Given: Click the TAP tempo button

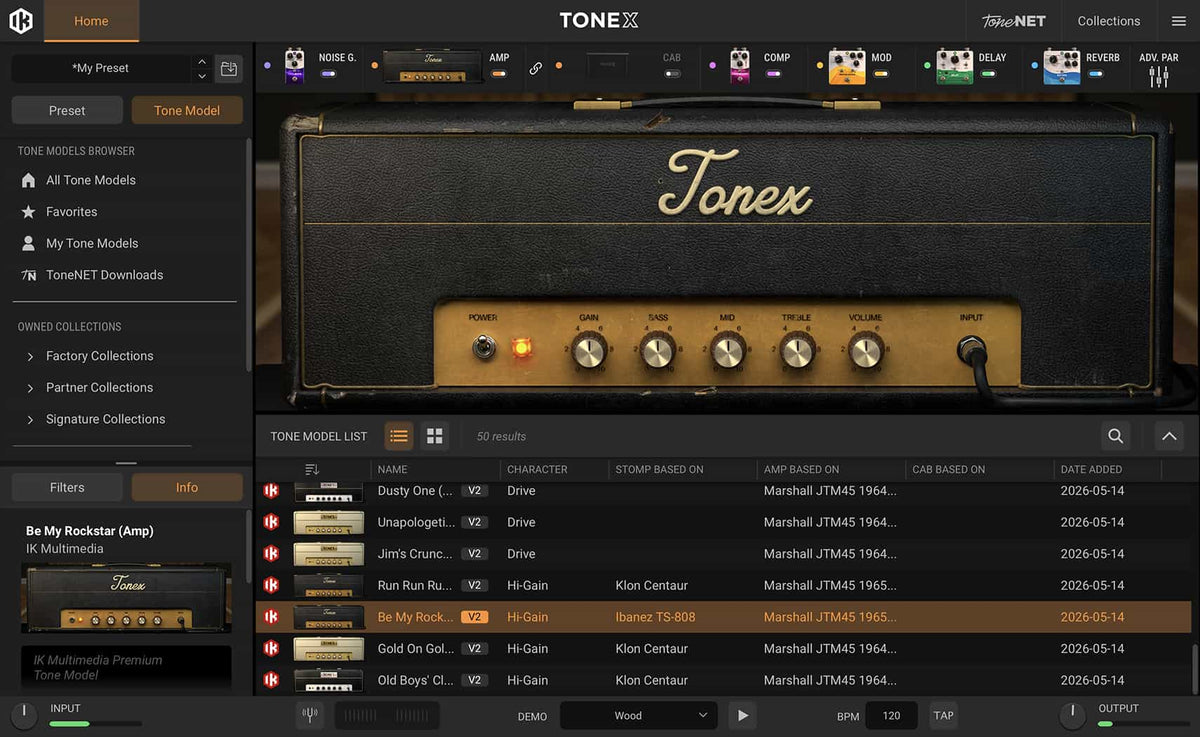Looking at the screenshot, I should [x=943, y=715].
